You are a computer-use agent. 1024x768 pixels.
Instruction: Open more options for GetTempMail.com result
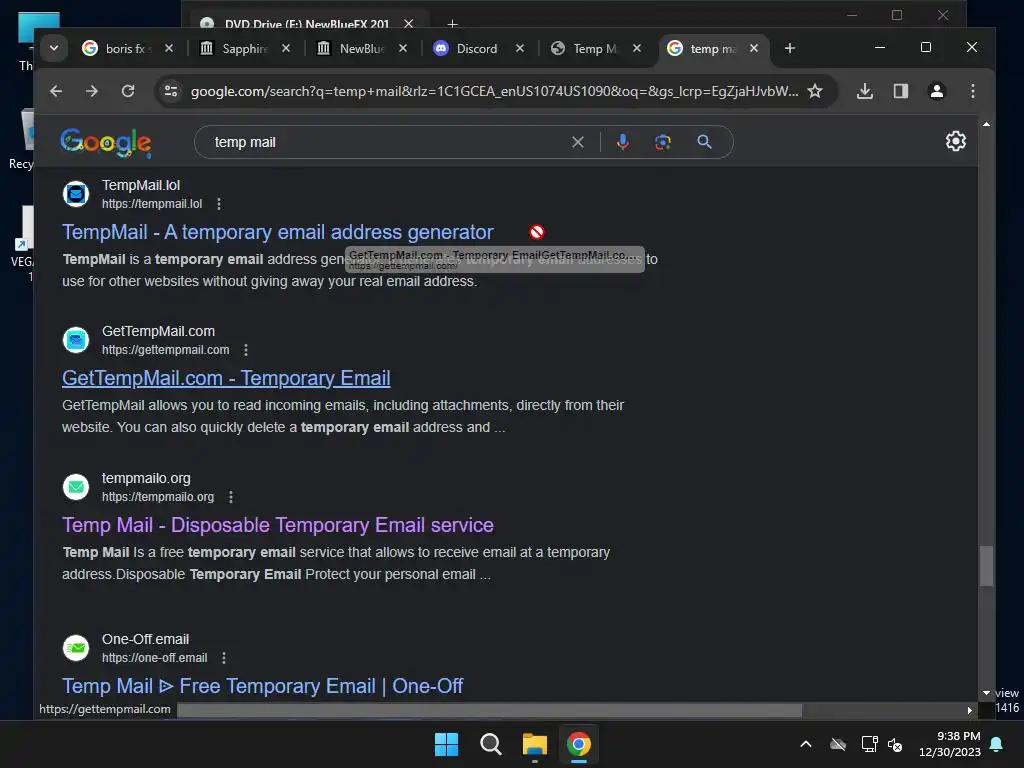click(x=246, y=350)
